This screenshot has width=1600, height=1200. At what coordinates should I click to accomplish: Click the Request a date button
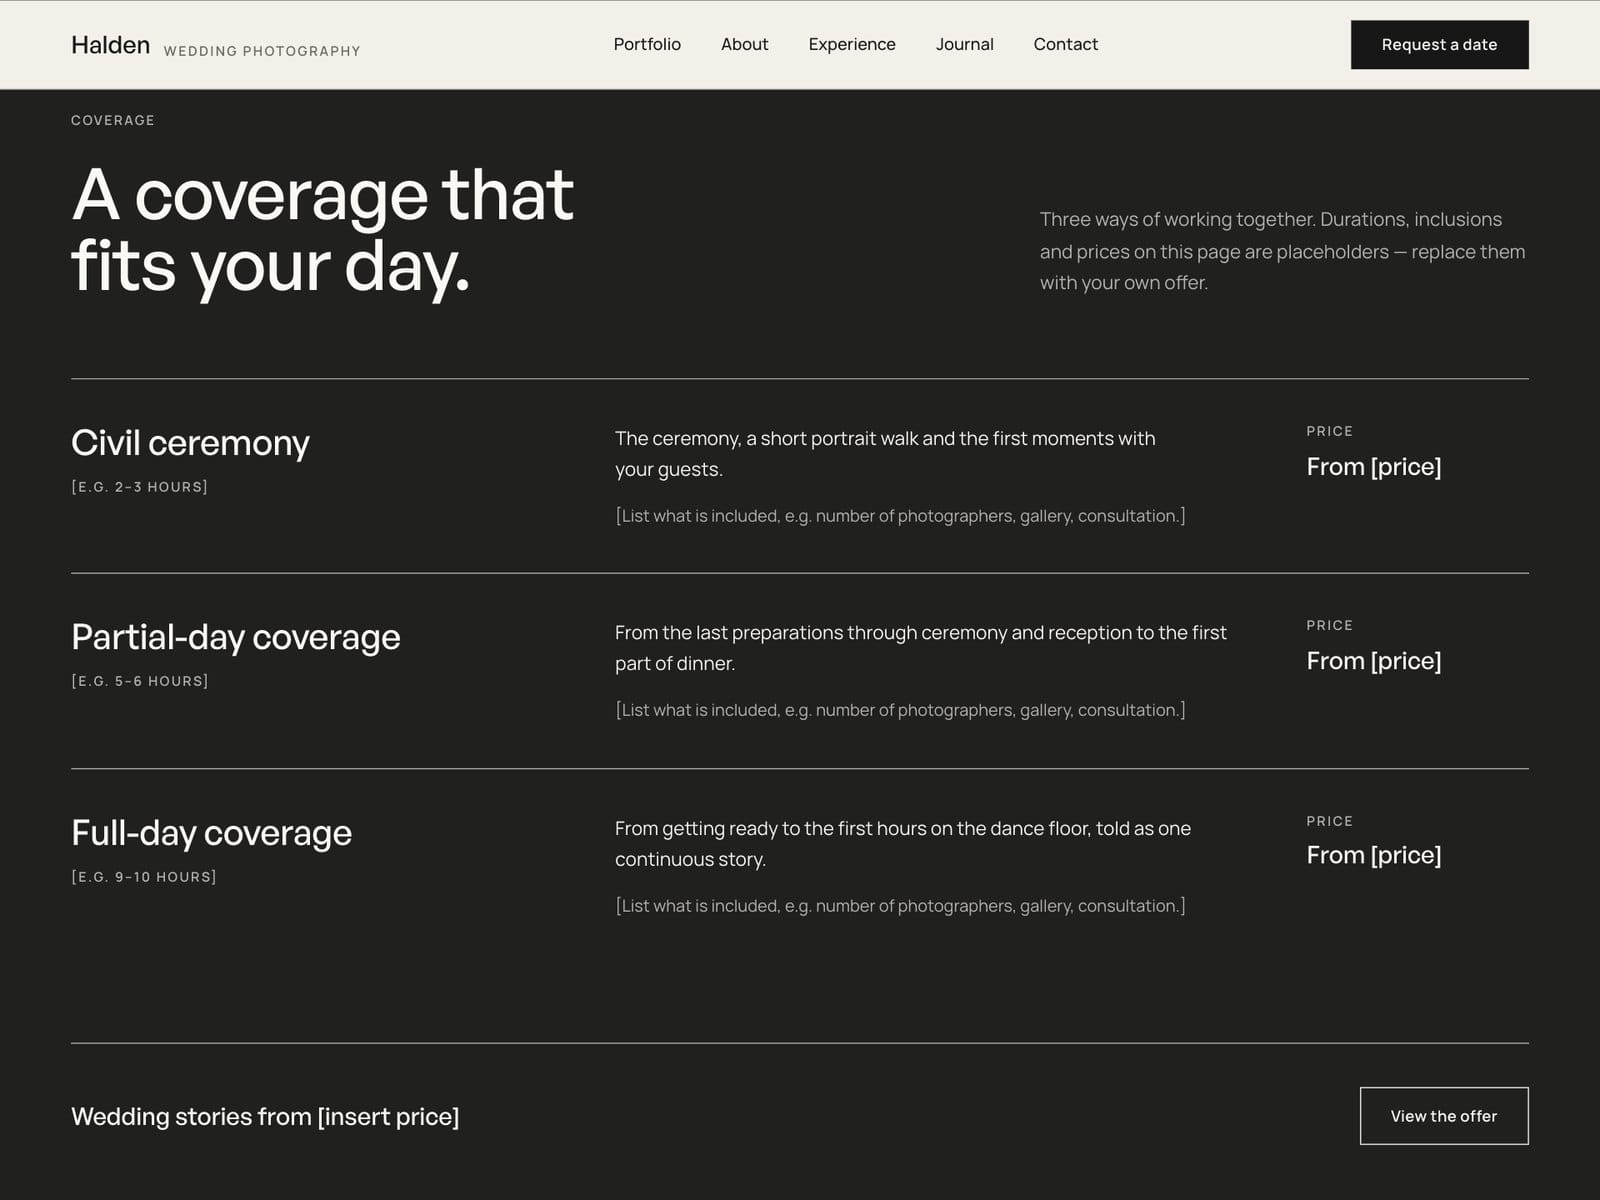tap(1440, 45)
